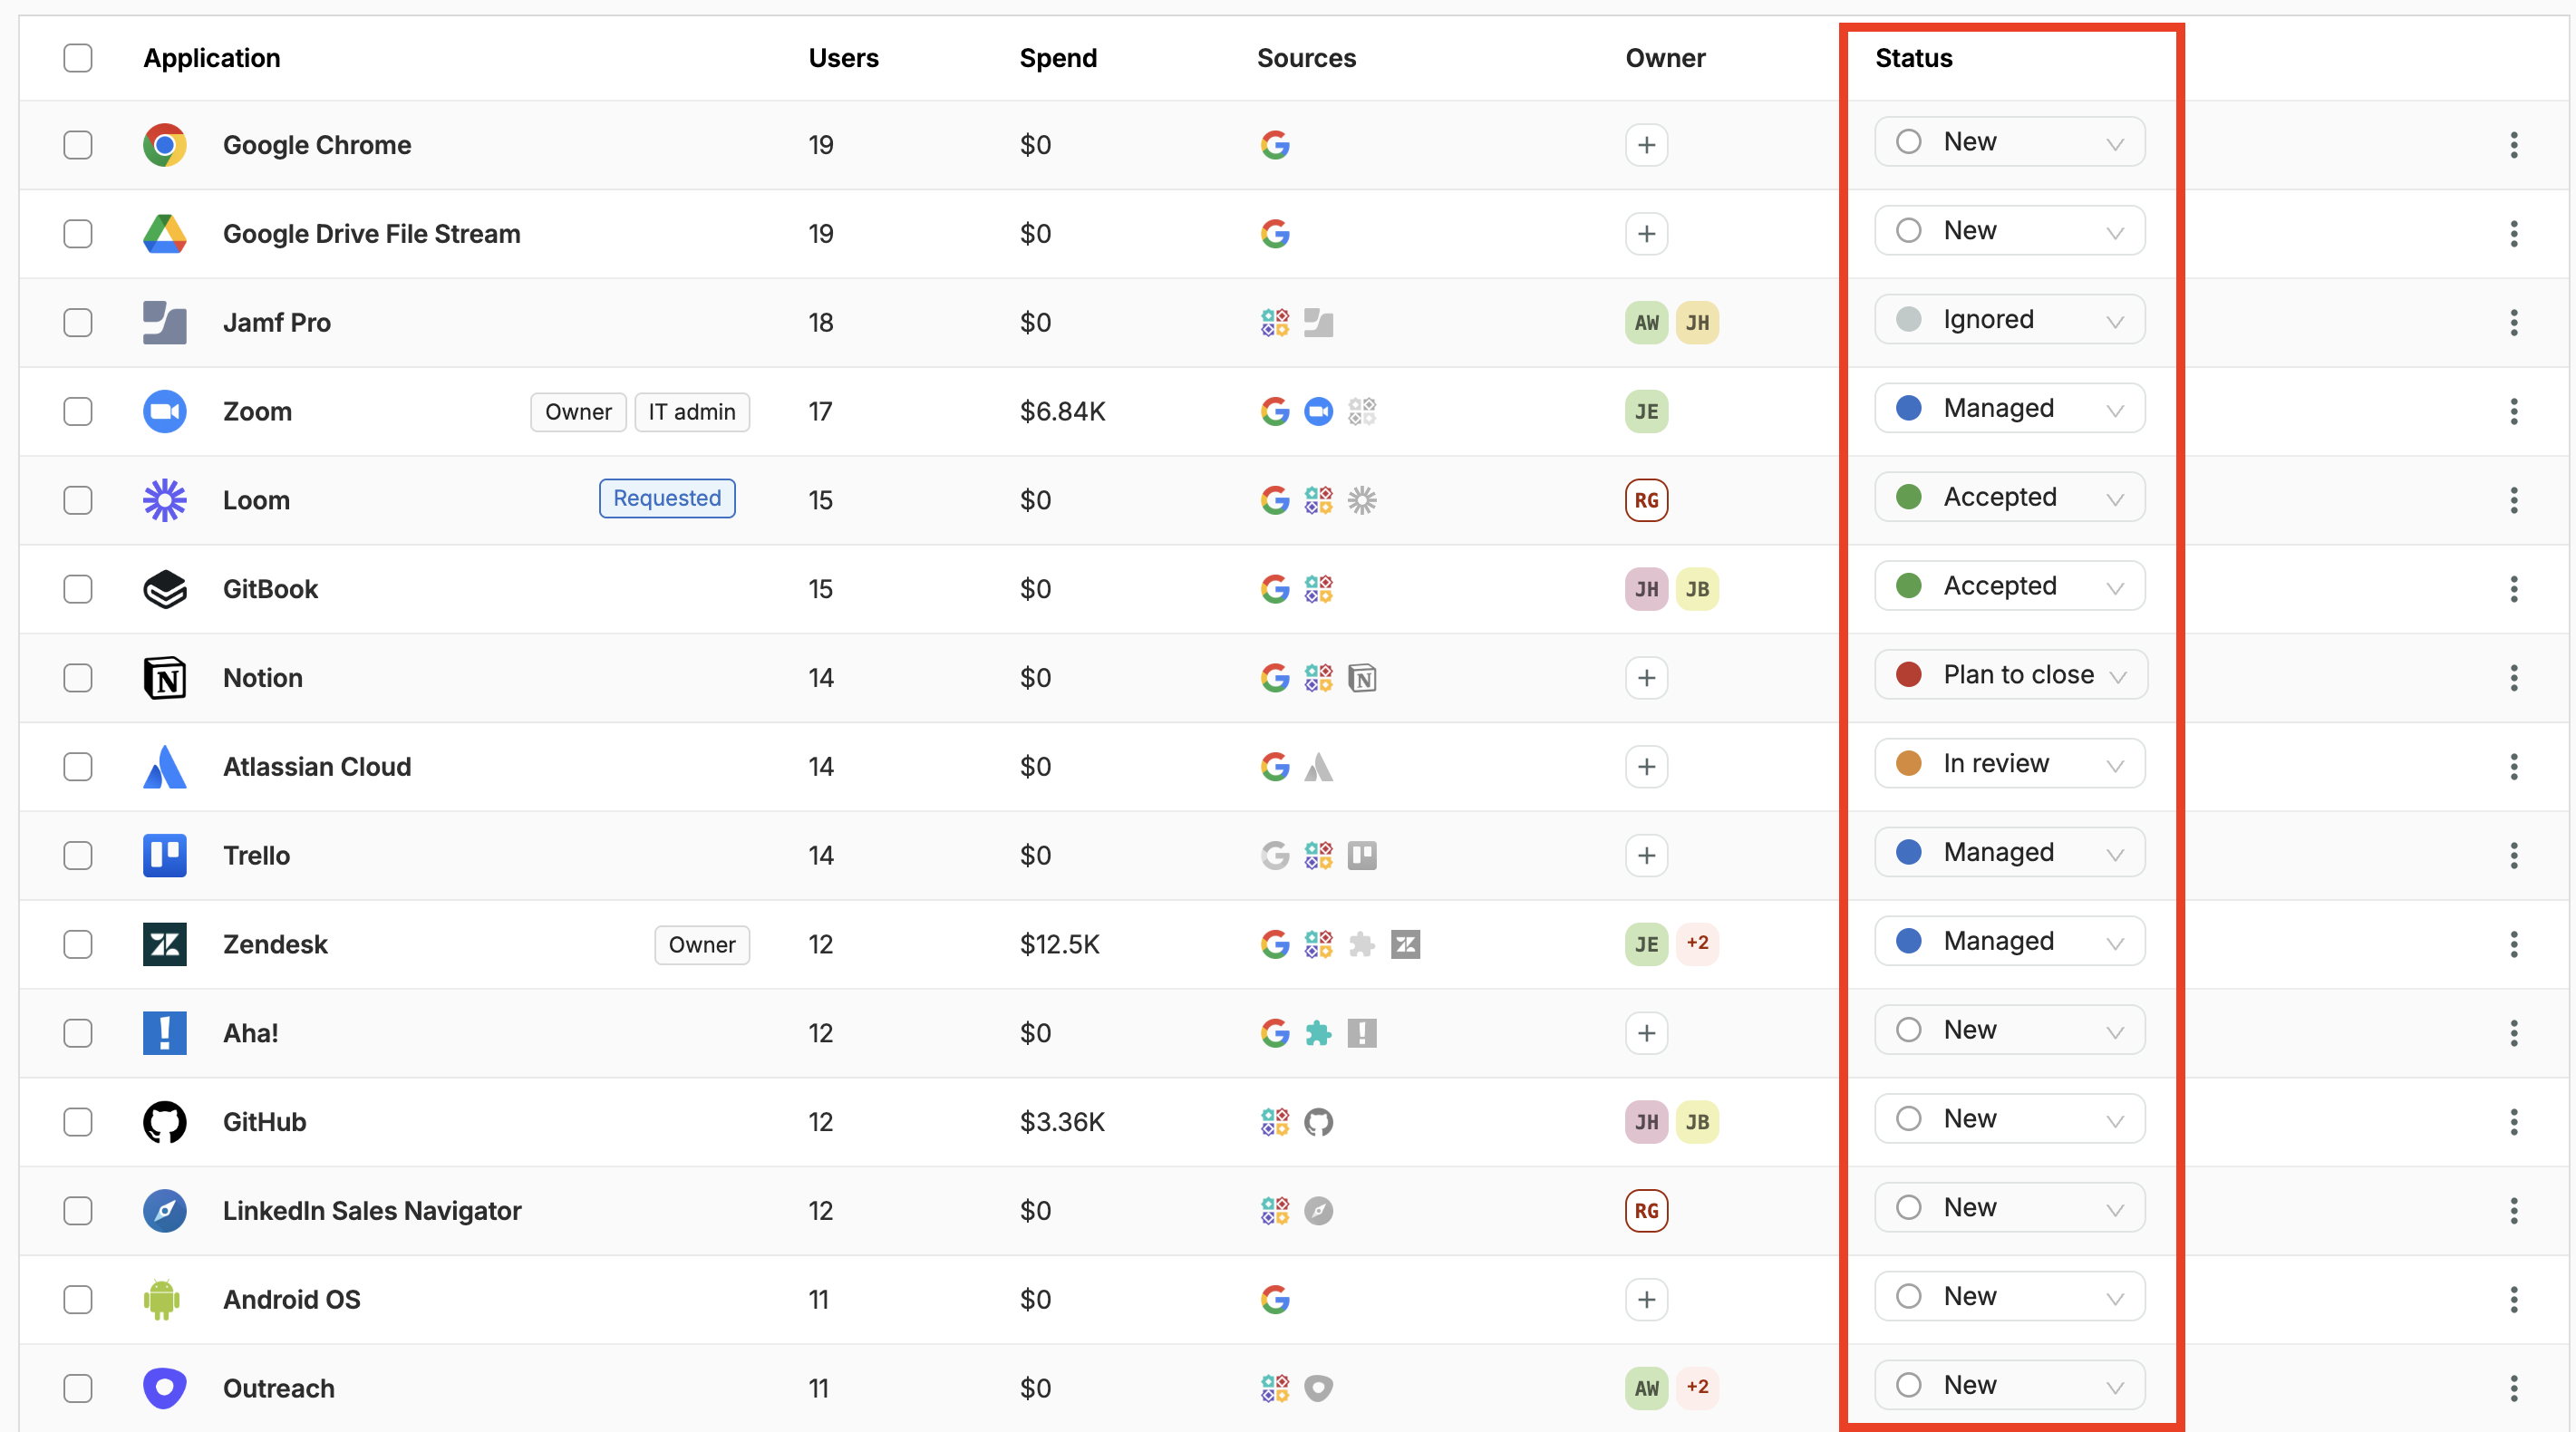Click the GitHub source icon in Sources

pyautogui.click(x=1318, y=1122)
